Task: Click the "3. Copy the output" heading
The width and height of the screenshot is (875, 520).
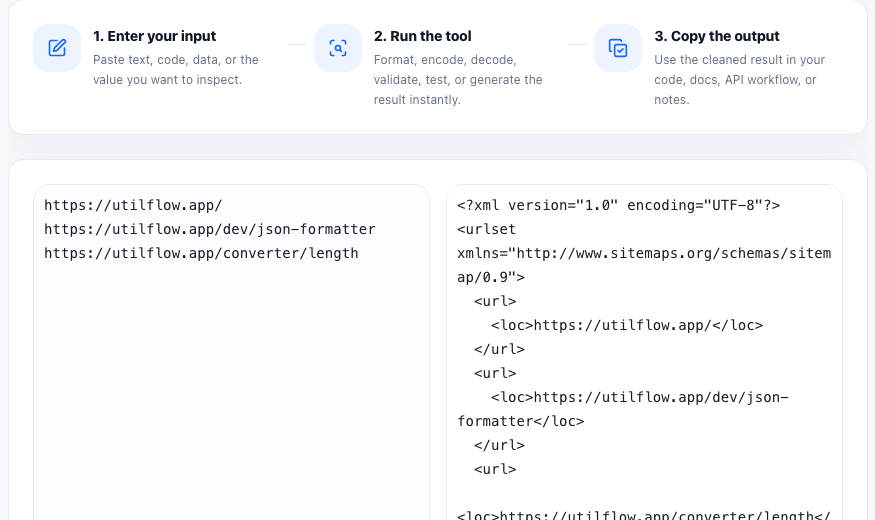Action: pos(717,36)
